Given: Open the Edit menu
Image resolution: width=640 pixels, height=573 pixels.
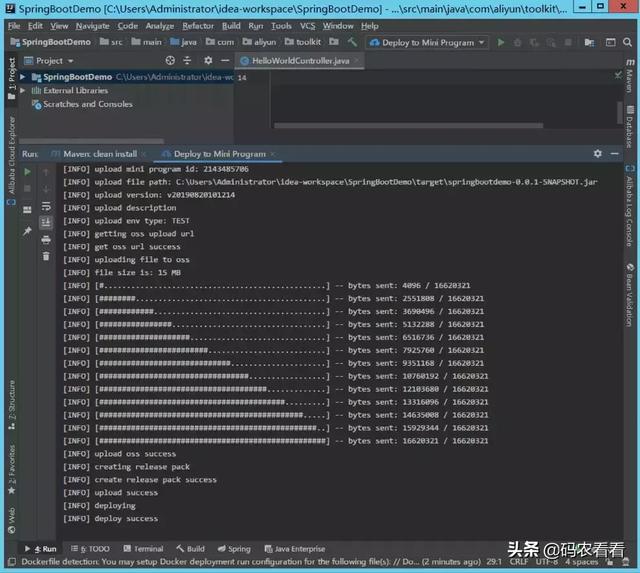Looking at the screenshot, I should pos(35,26).
